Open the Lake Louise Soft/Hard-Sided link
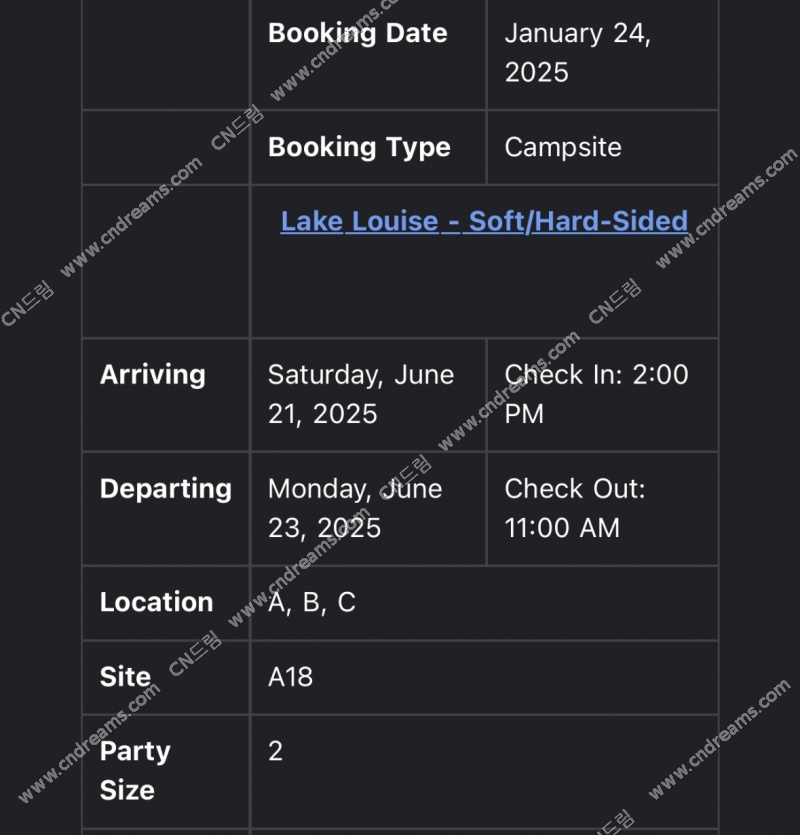 click(484, 221)
